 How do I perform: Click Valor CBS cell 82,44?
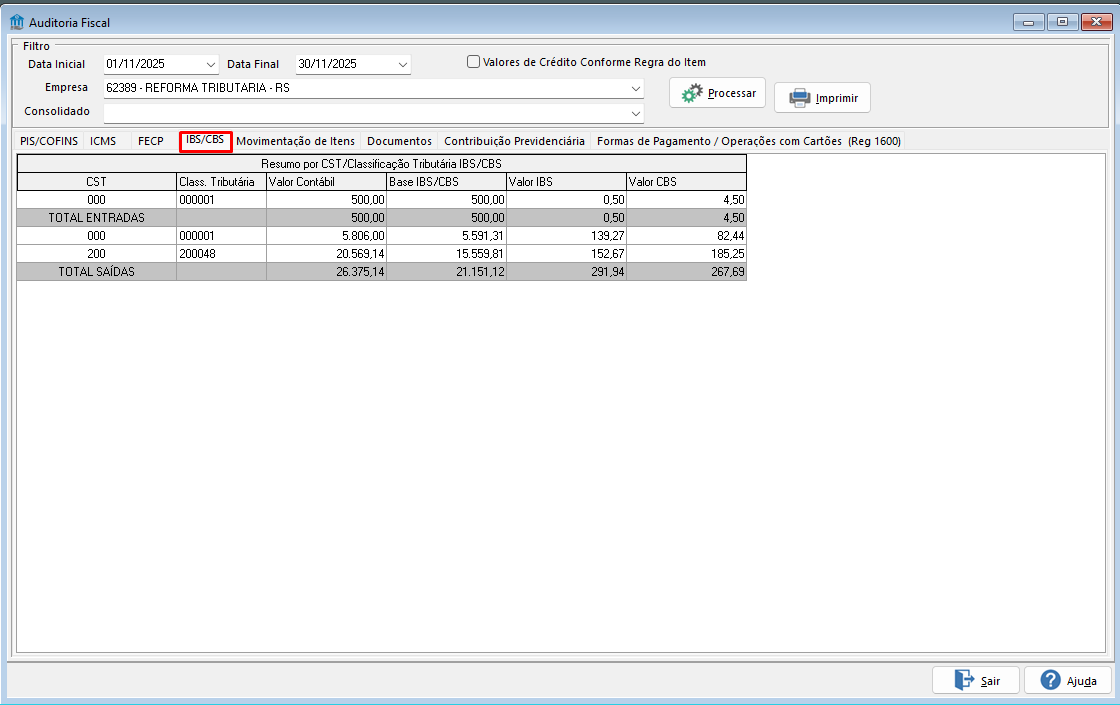pyautogui.click(x=686, y=236)
